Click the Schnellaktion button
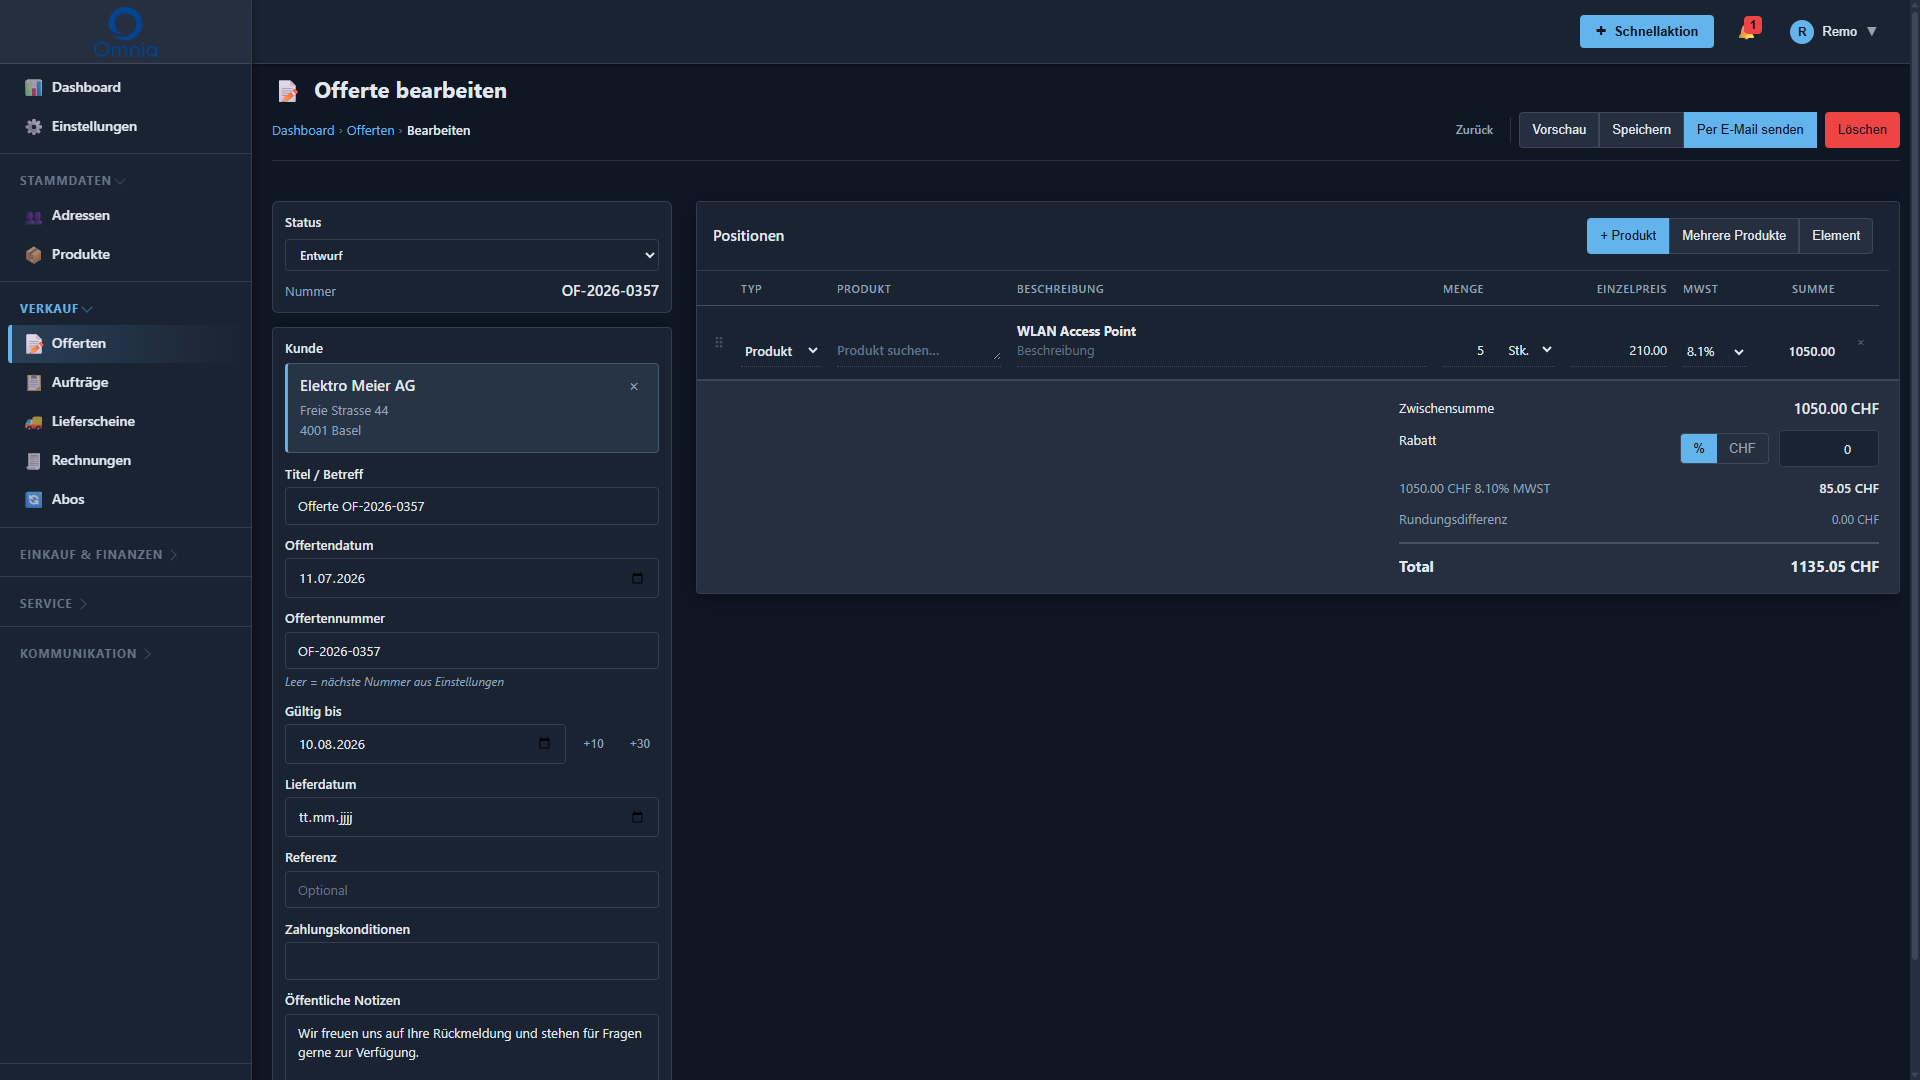The height and width of the screenshot is (1080, 1920). (x=1646, y=32)
